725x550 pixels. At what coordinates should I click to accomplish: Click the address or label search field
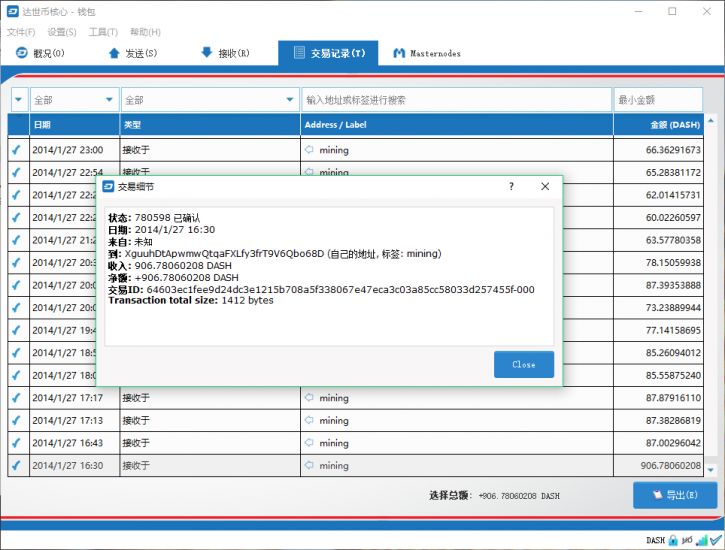[x=456, y=99]
